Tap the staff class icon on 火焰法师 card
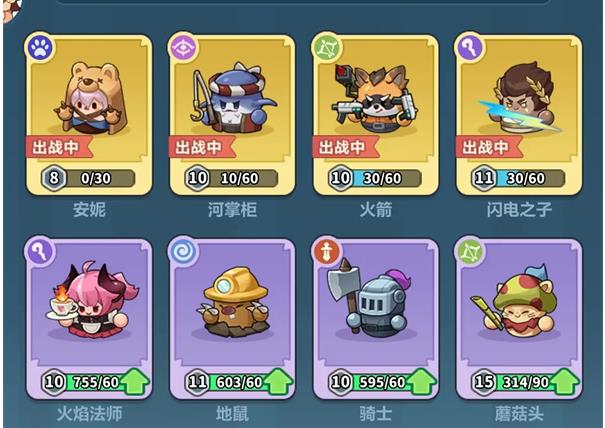The height and width of the screenshot is (428, 605). (41, 251)
